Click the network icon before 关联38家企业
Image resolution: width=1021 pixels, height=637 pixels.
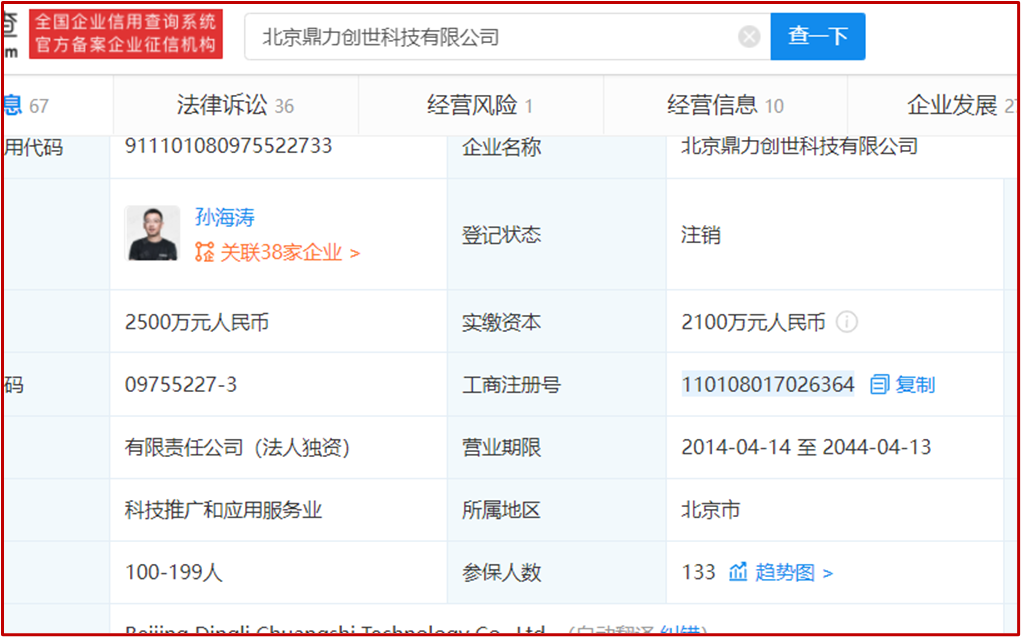(x=205, y=252)
